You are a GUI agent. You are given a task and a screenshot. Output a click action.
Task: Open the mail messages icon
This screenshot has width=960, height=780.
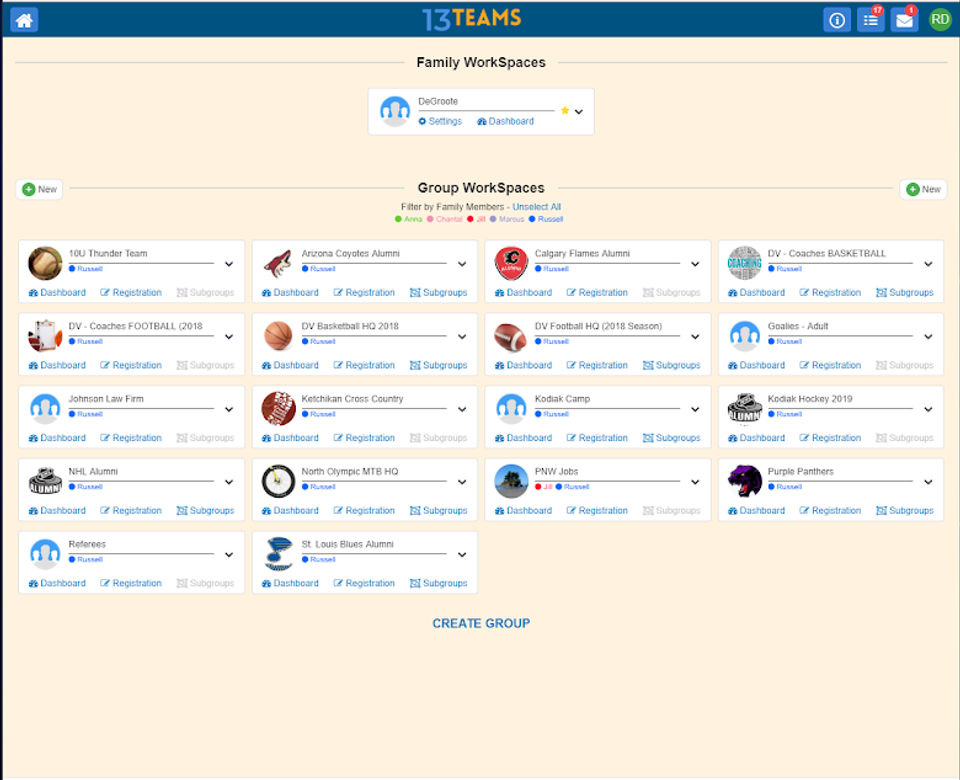(904, 20)
